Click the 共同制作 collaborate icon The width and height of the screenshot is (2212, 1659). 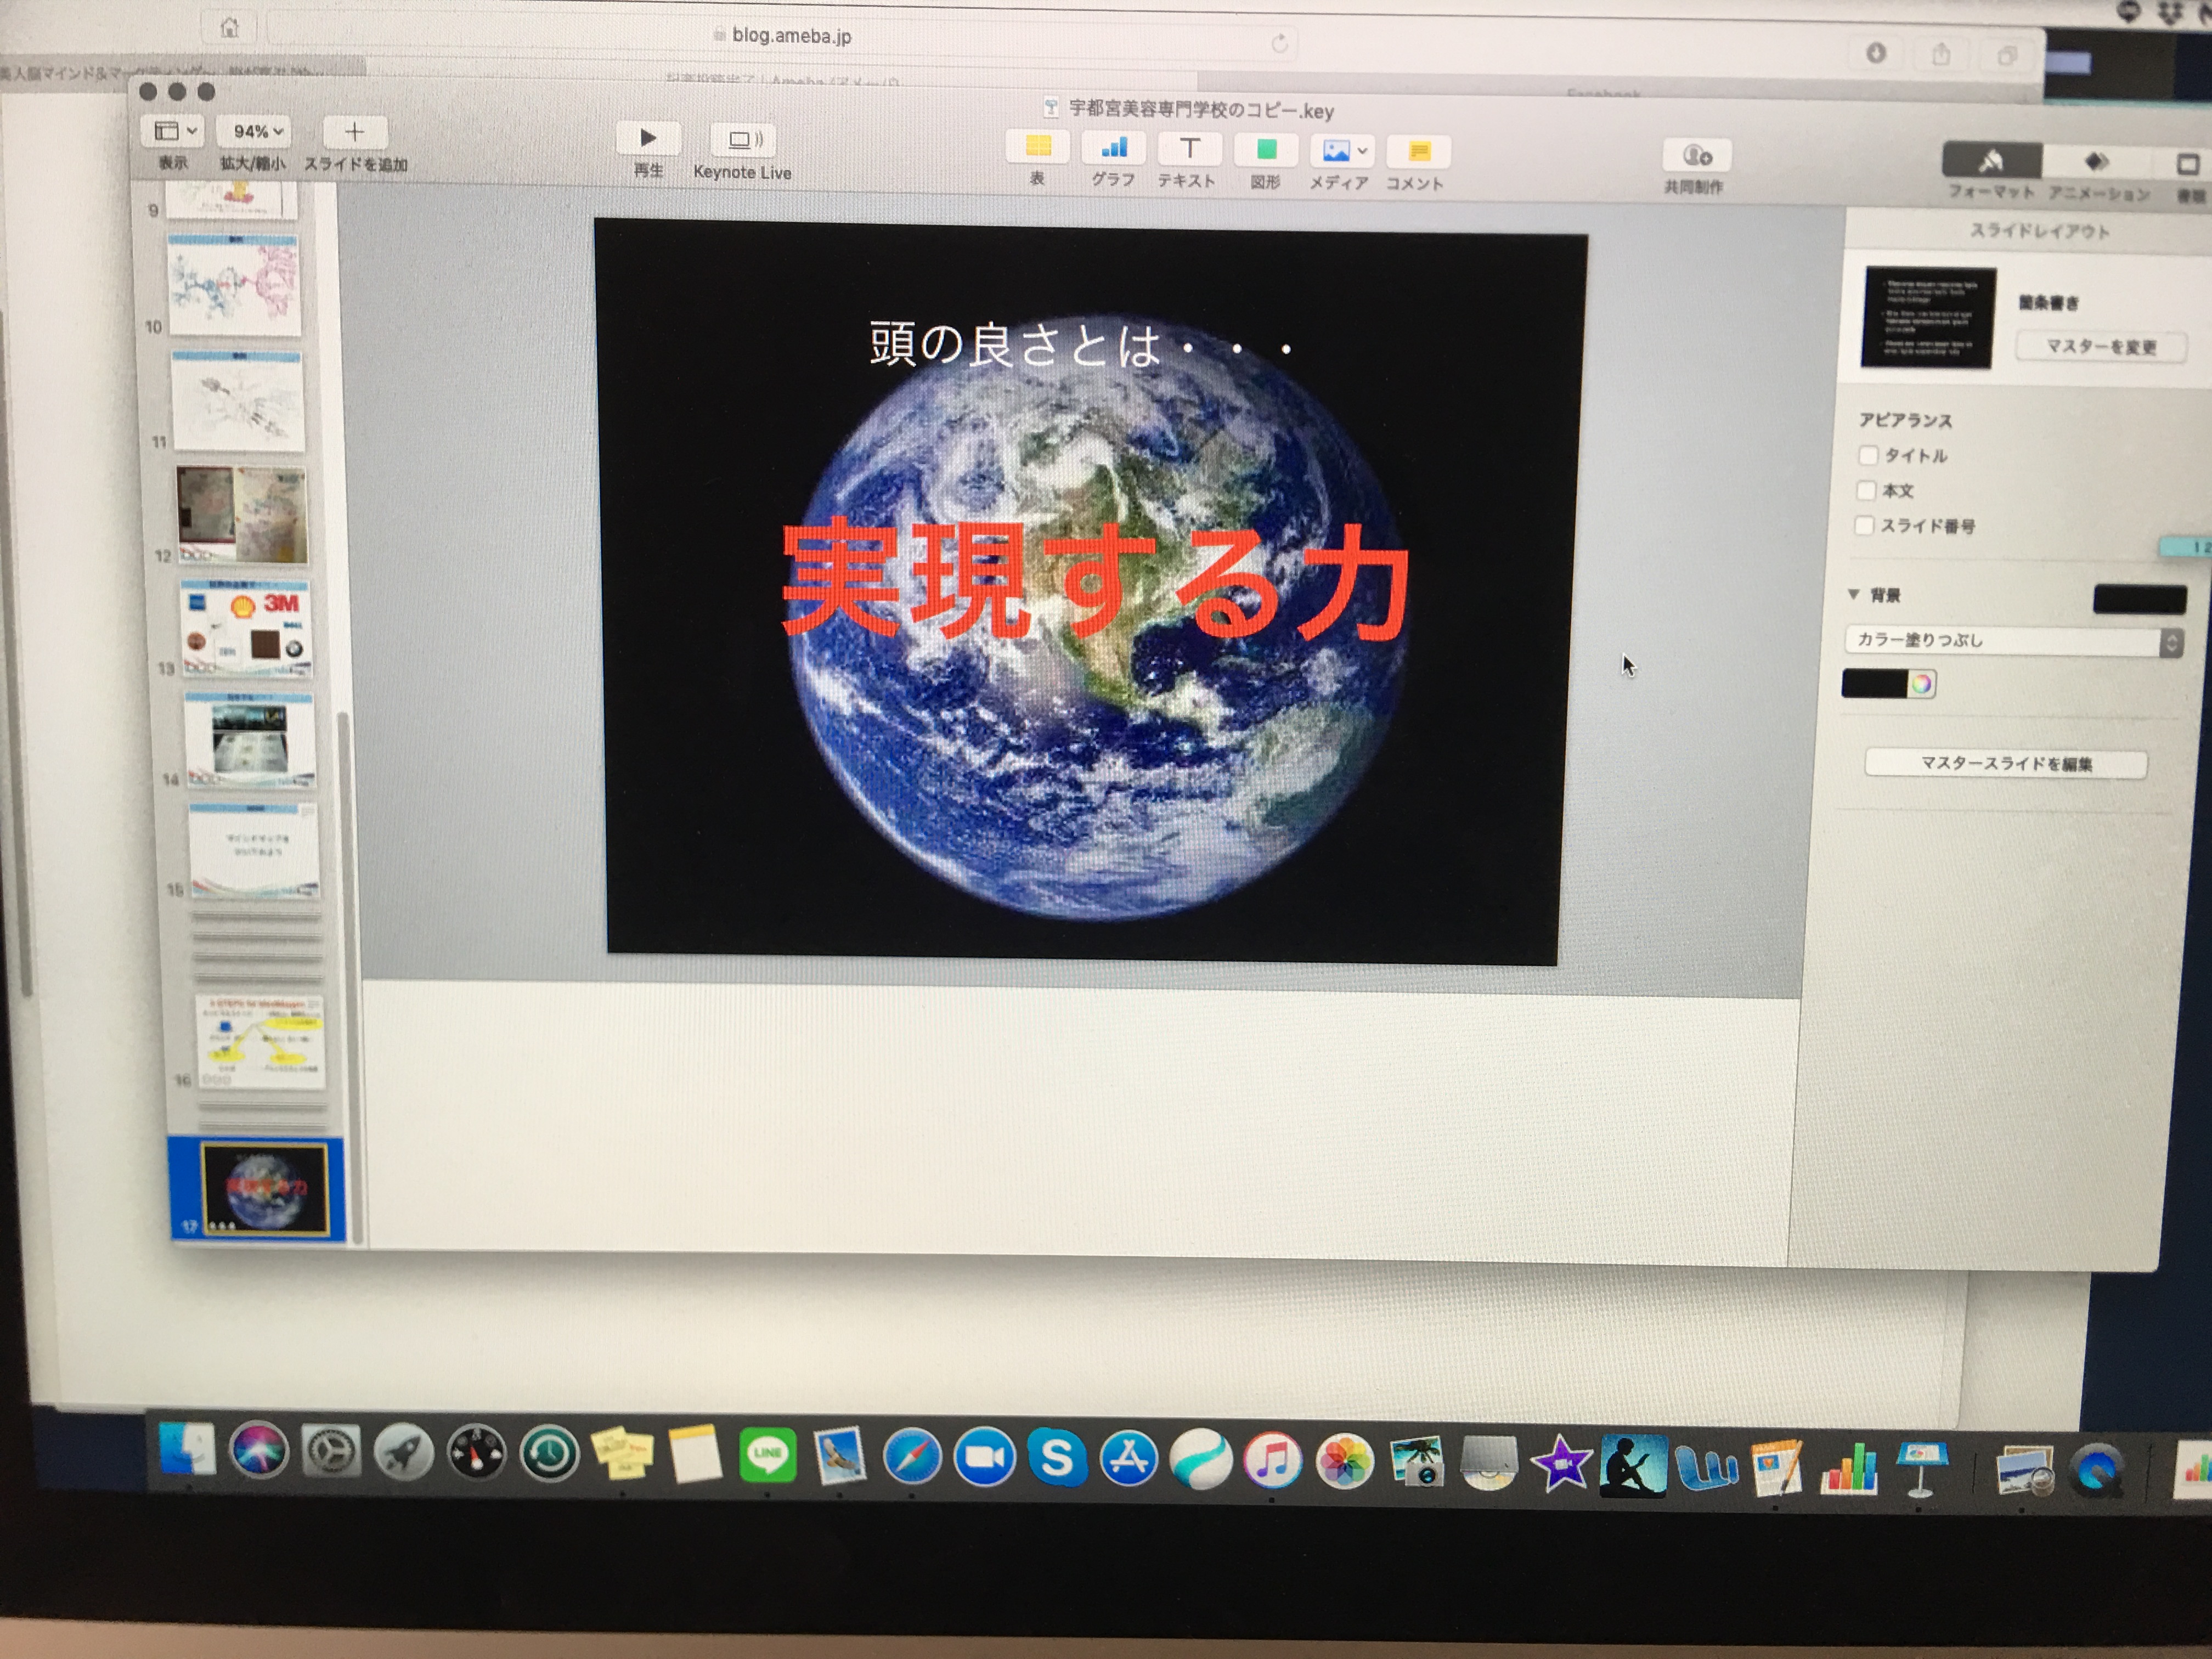(x=1696, y=156)
